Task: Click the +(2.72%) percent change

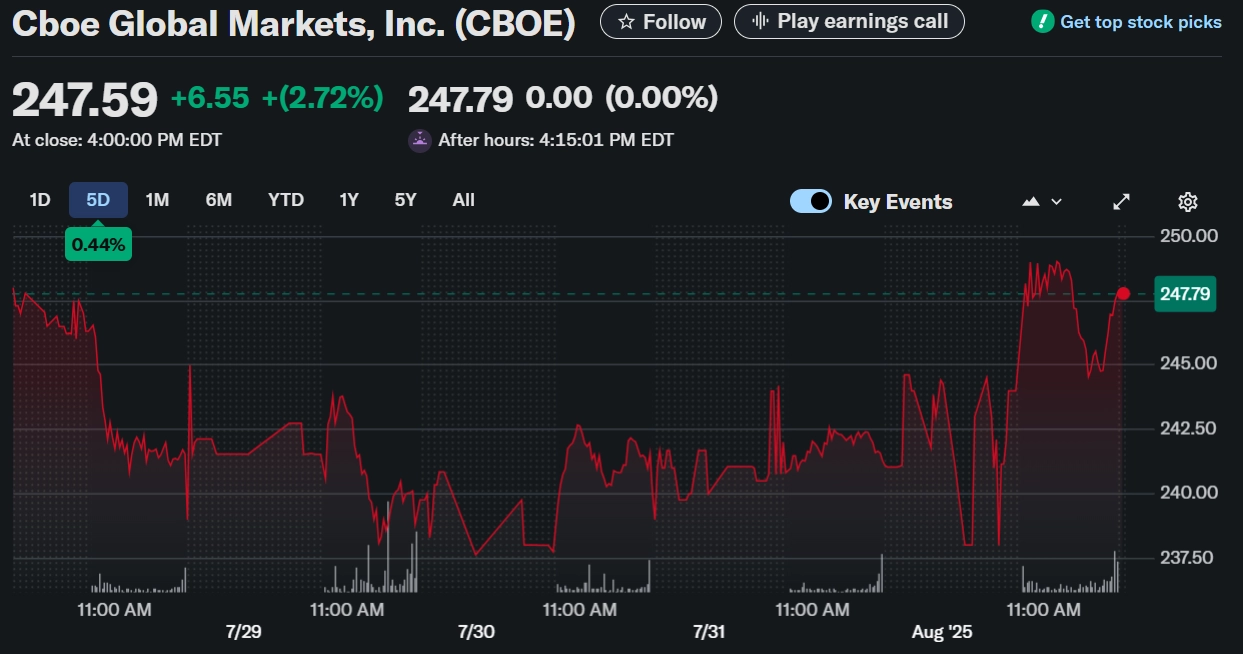Action: [322, 98]
